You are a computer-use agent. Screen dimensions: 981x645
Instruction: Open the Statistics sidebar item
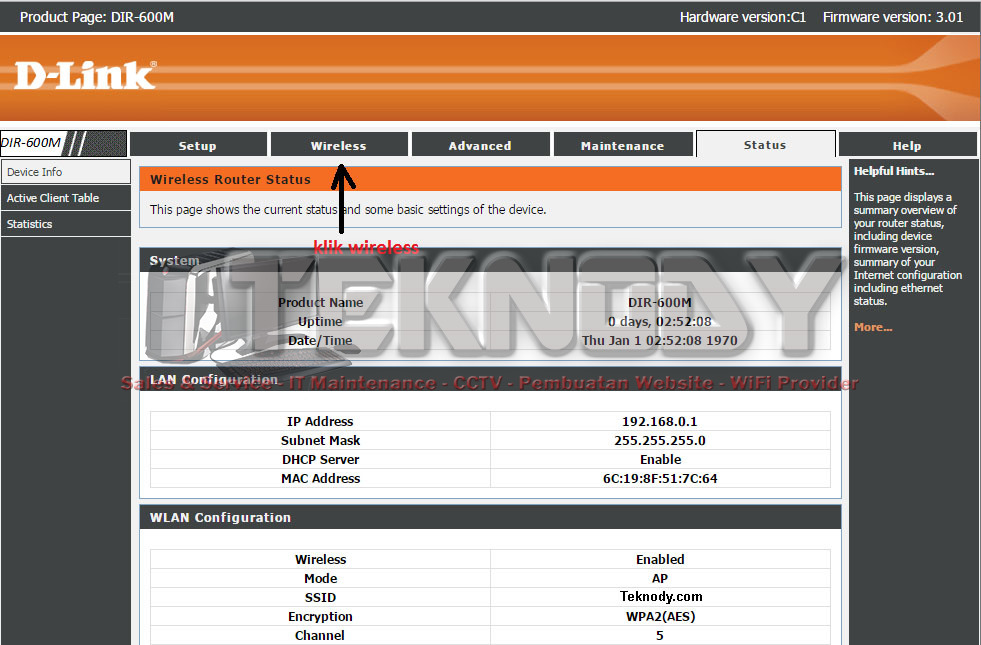point(66,224)
